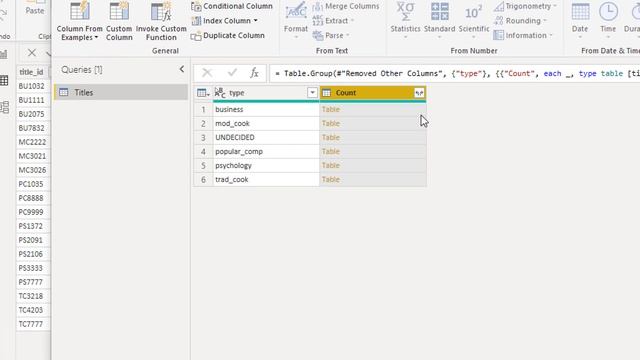Click Duplicate Column
The width and height of the screenshot is (640, 360).
[228, 36]
